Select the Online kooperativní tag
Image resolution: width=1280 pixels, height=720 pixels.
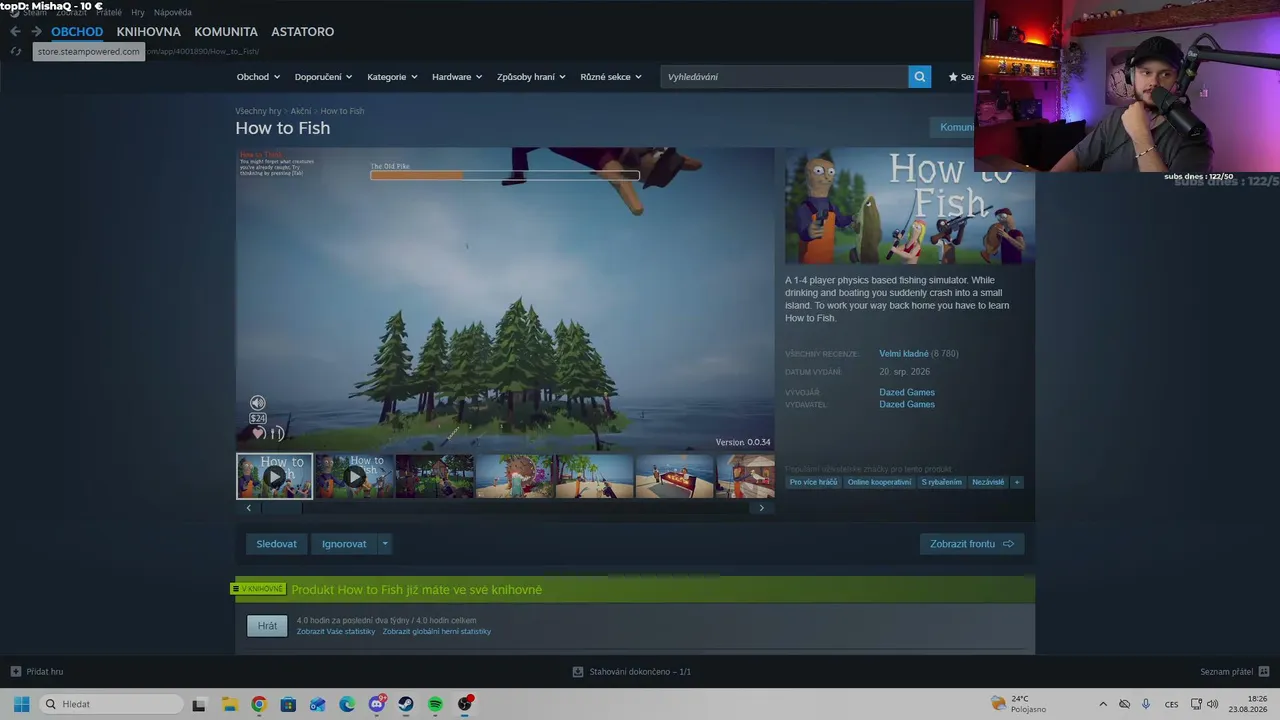pyautogui.click(x=880, y=482)
